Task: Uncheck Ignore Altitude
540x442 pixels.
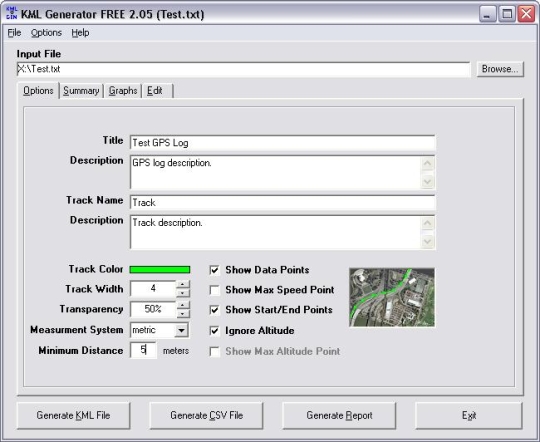Action: click(215, 331)
